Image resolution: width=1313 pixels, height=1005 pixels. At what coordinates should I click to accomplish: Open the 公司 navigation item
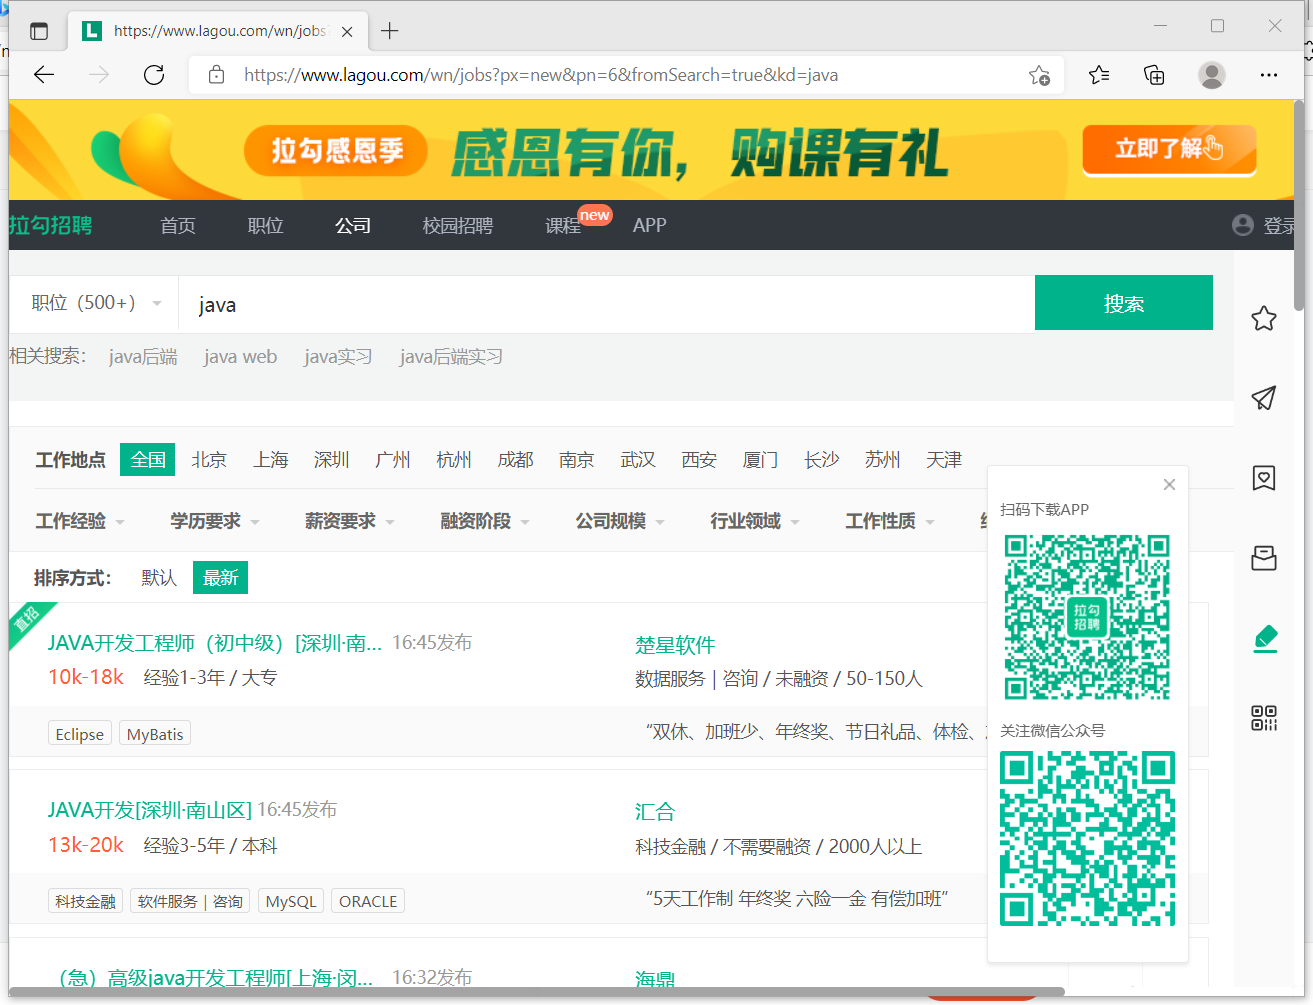point(353,226)
